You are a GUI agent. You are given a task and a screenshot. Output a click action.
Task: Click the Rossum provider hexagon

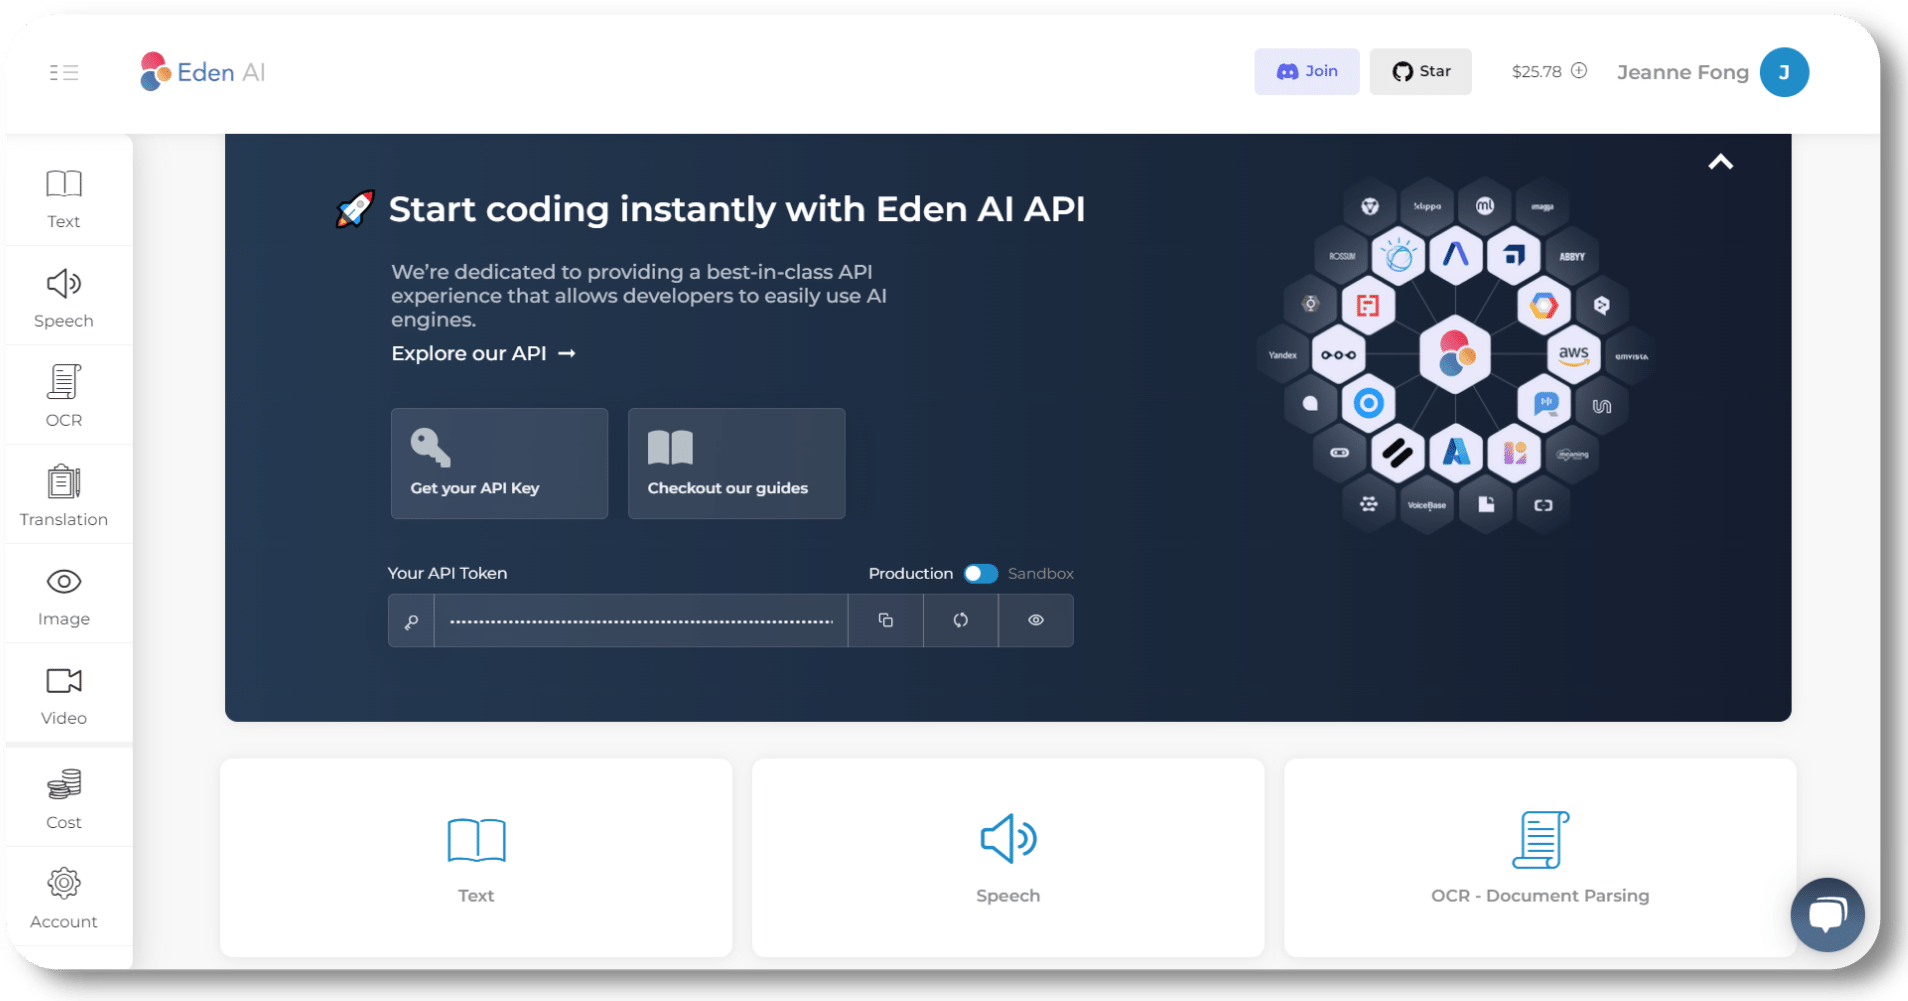tap(1341, 256)
